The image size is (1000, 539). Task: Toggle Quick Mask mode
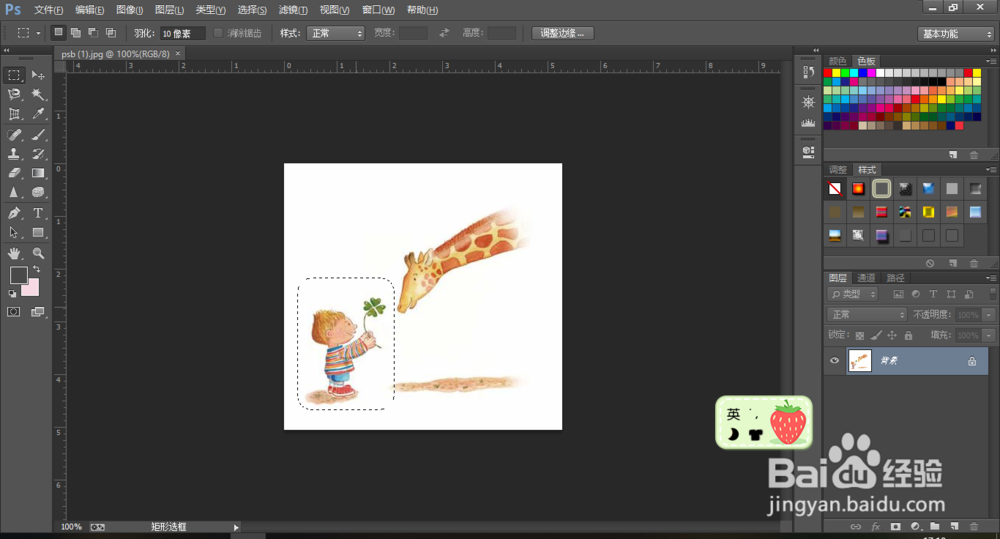(x=13, y=312)
